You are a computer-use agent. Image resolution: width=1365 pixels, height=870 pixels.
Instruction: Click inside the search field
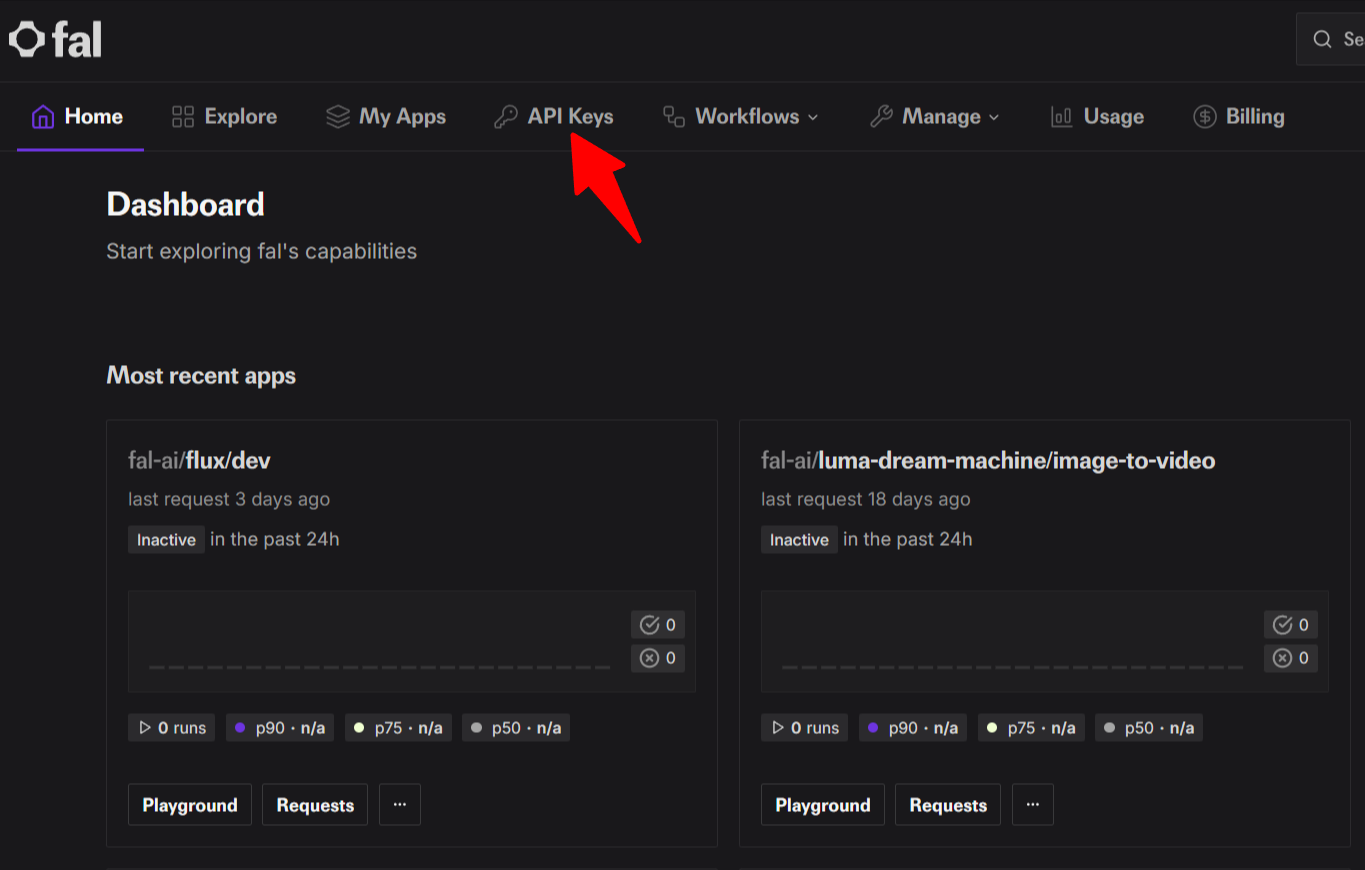(1331, 39)
